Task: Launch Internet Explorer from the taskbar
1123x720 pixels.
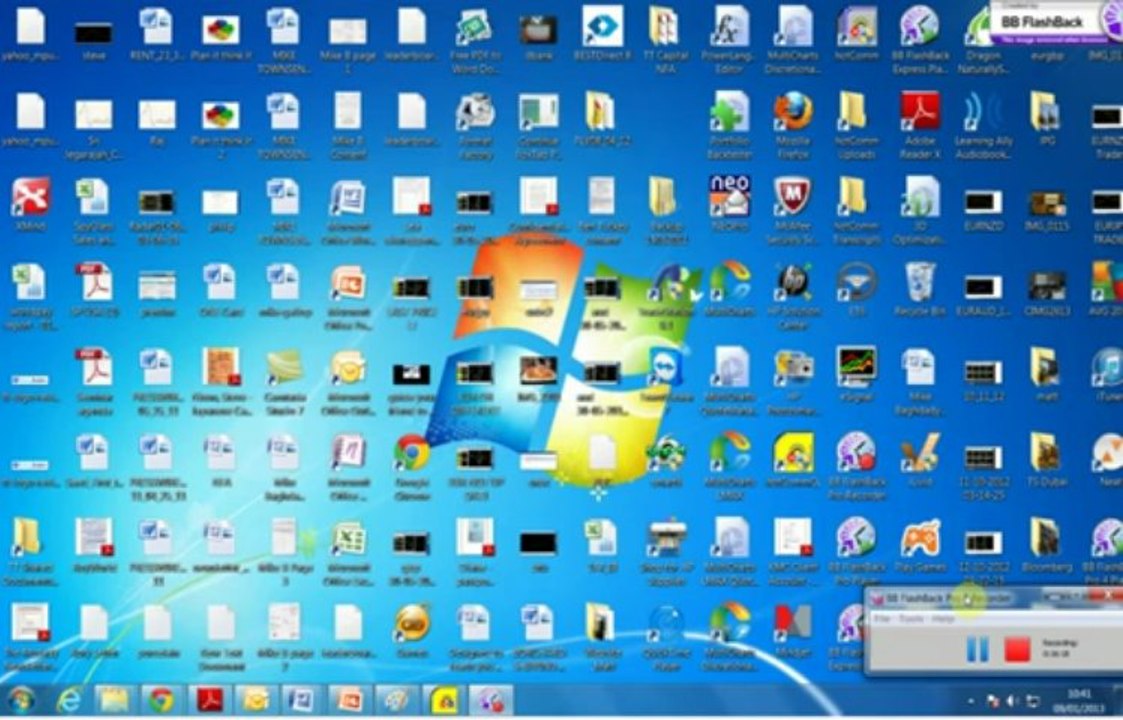Action: tap(69, 700)
